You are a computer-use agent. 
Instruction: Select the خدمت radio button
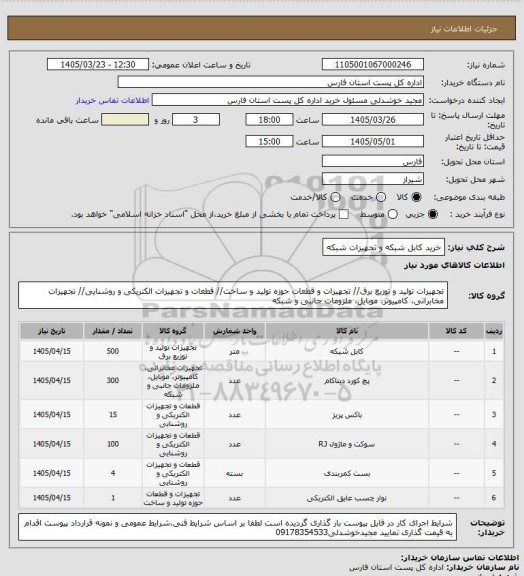coord(381,197)
